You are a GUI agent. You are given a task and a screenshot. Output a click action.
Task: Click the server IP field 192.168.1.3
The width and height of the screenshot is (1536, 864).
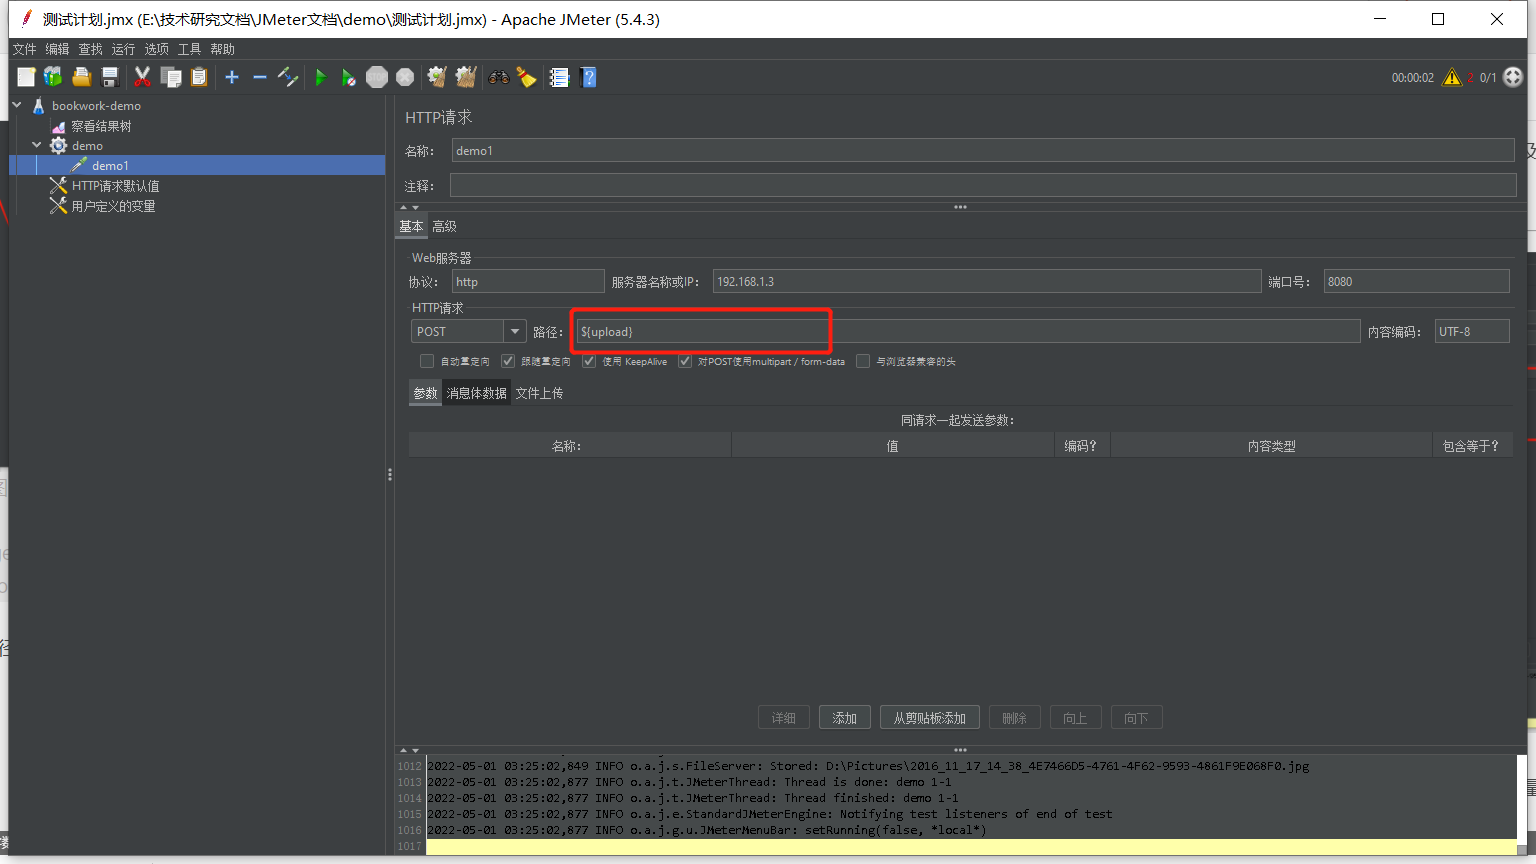click(987, 281)
